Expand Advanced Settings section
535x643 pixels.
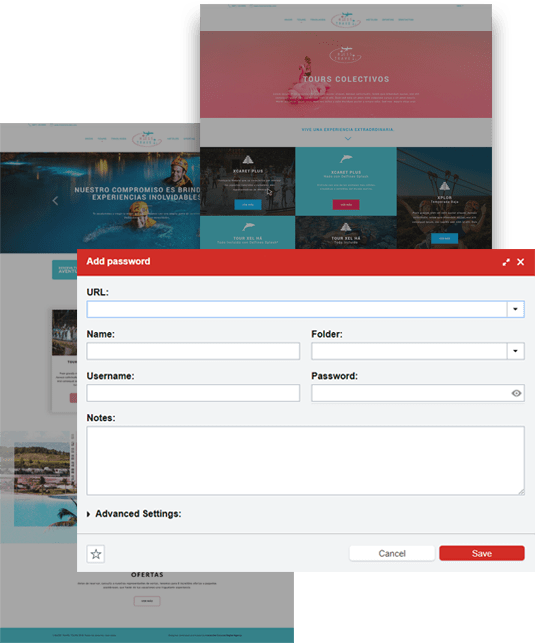[x=134, y=514]
